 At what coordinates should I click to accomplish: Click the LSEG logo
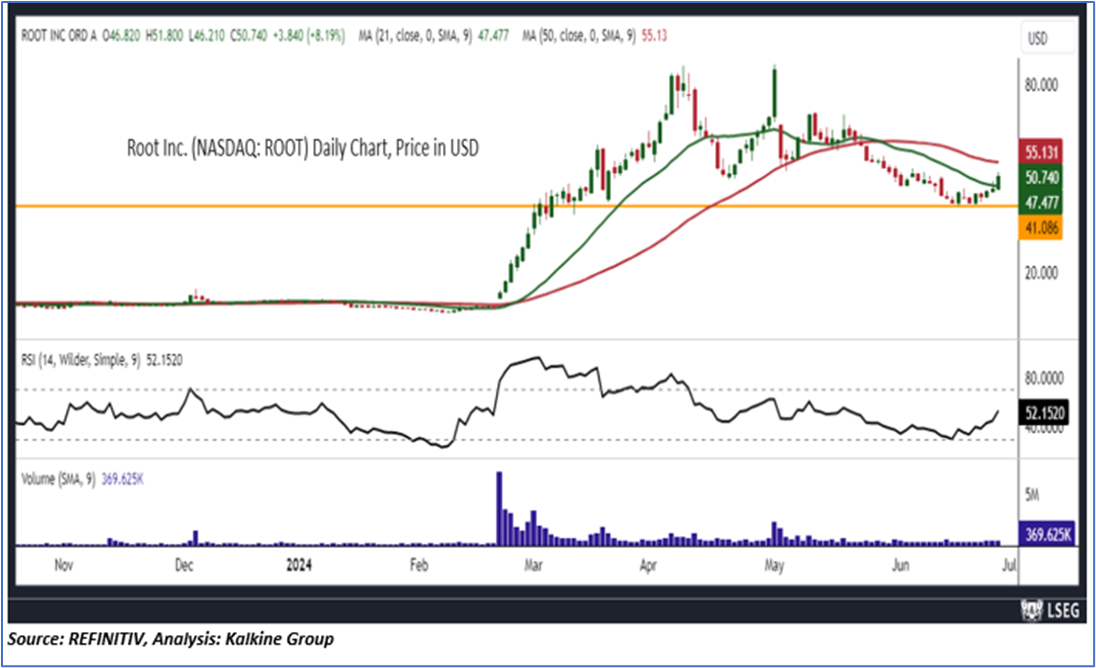[1050, 610]
